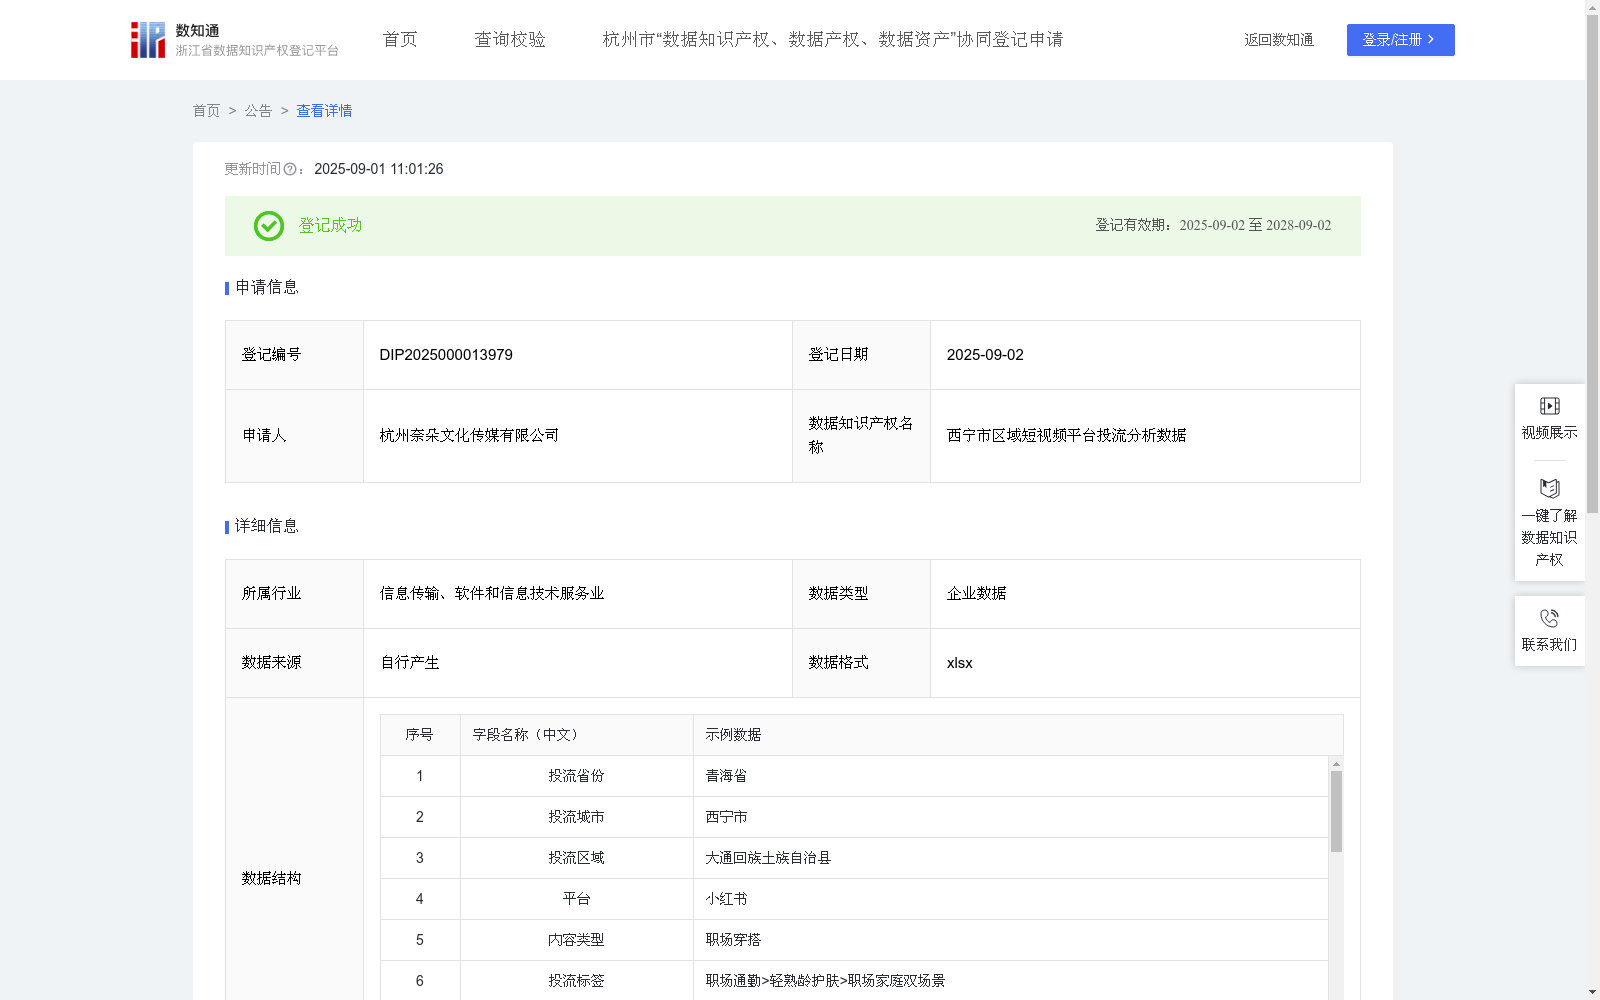Viewport: 1600px width, 1000px height.
Task: Click 内容类型 field name cell
Action: [577, 940]
